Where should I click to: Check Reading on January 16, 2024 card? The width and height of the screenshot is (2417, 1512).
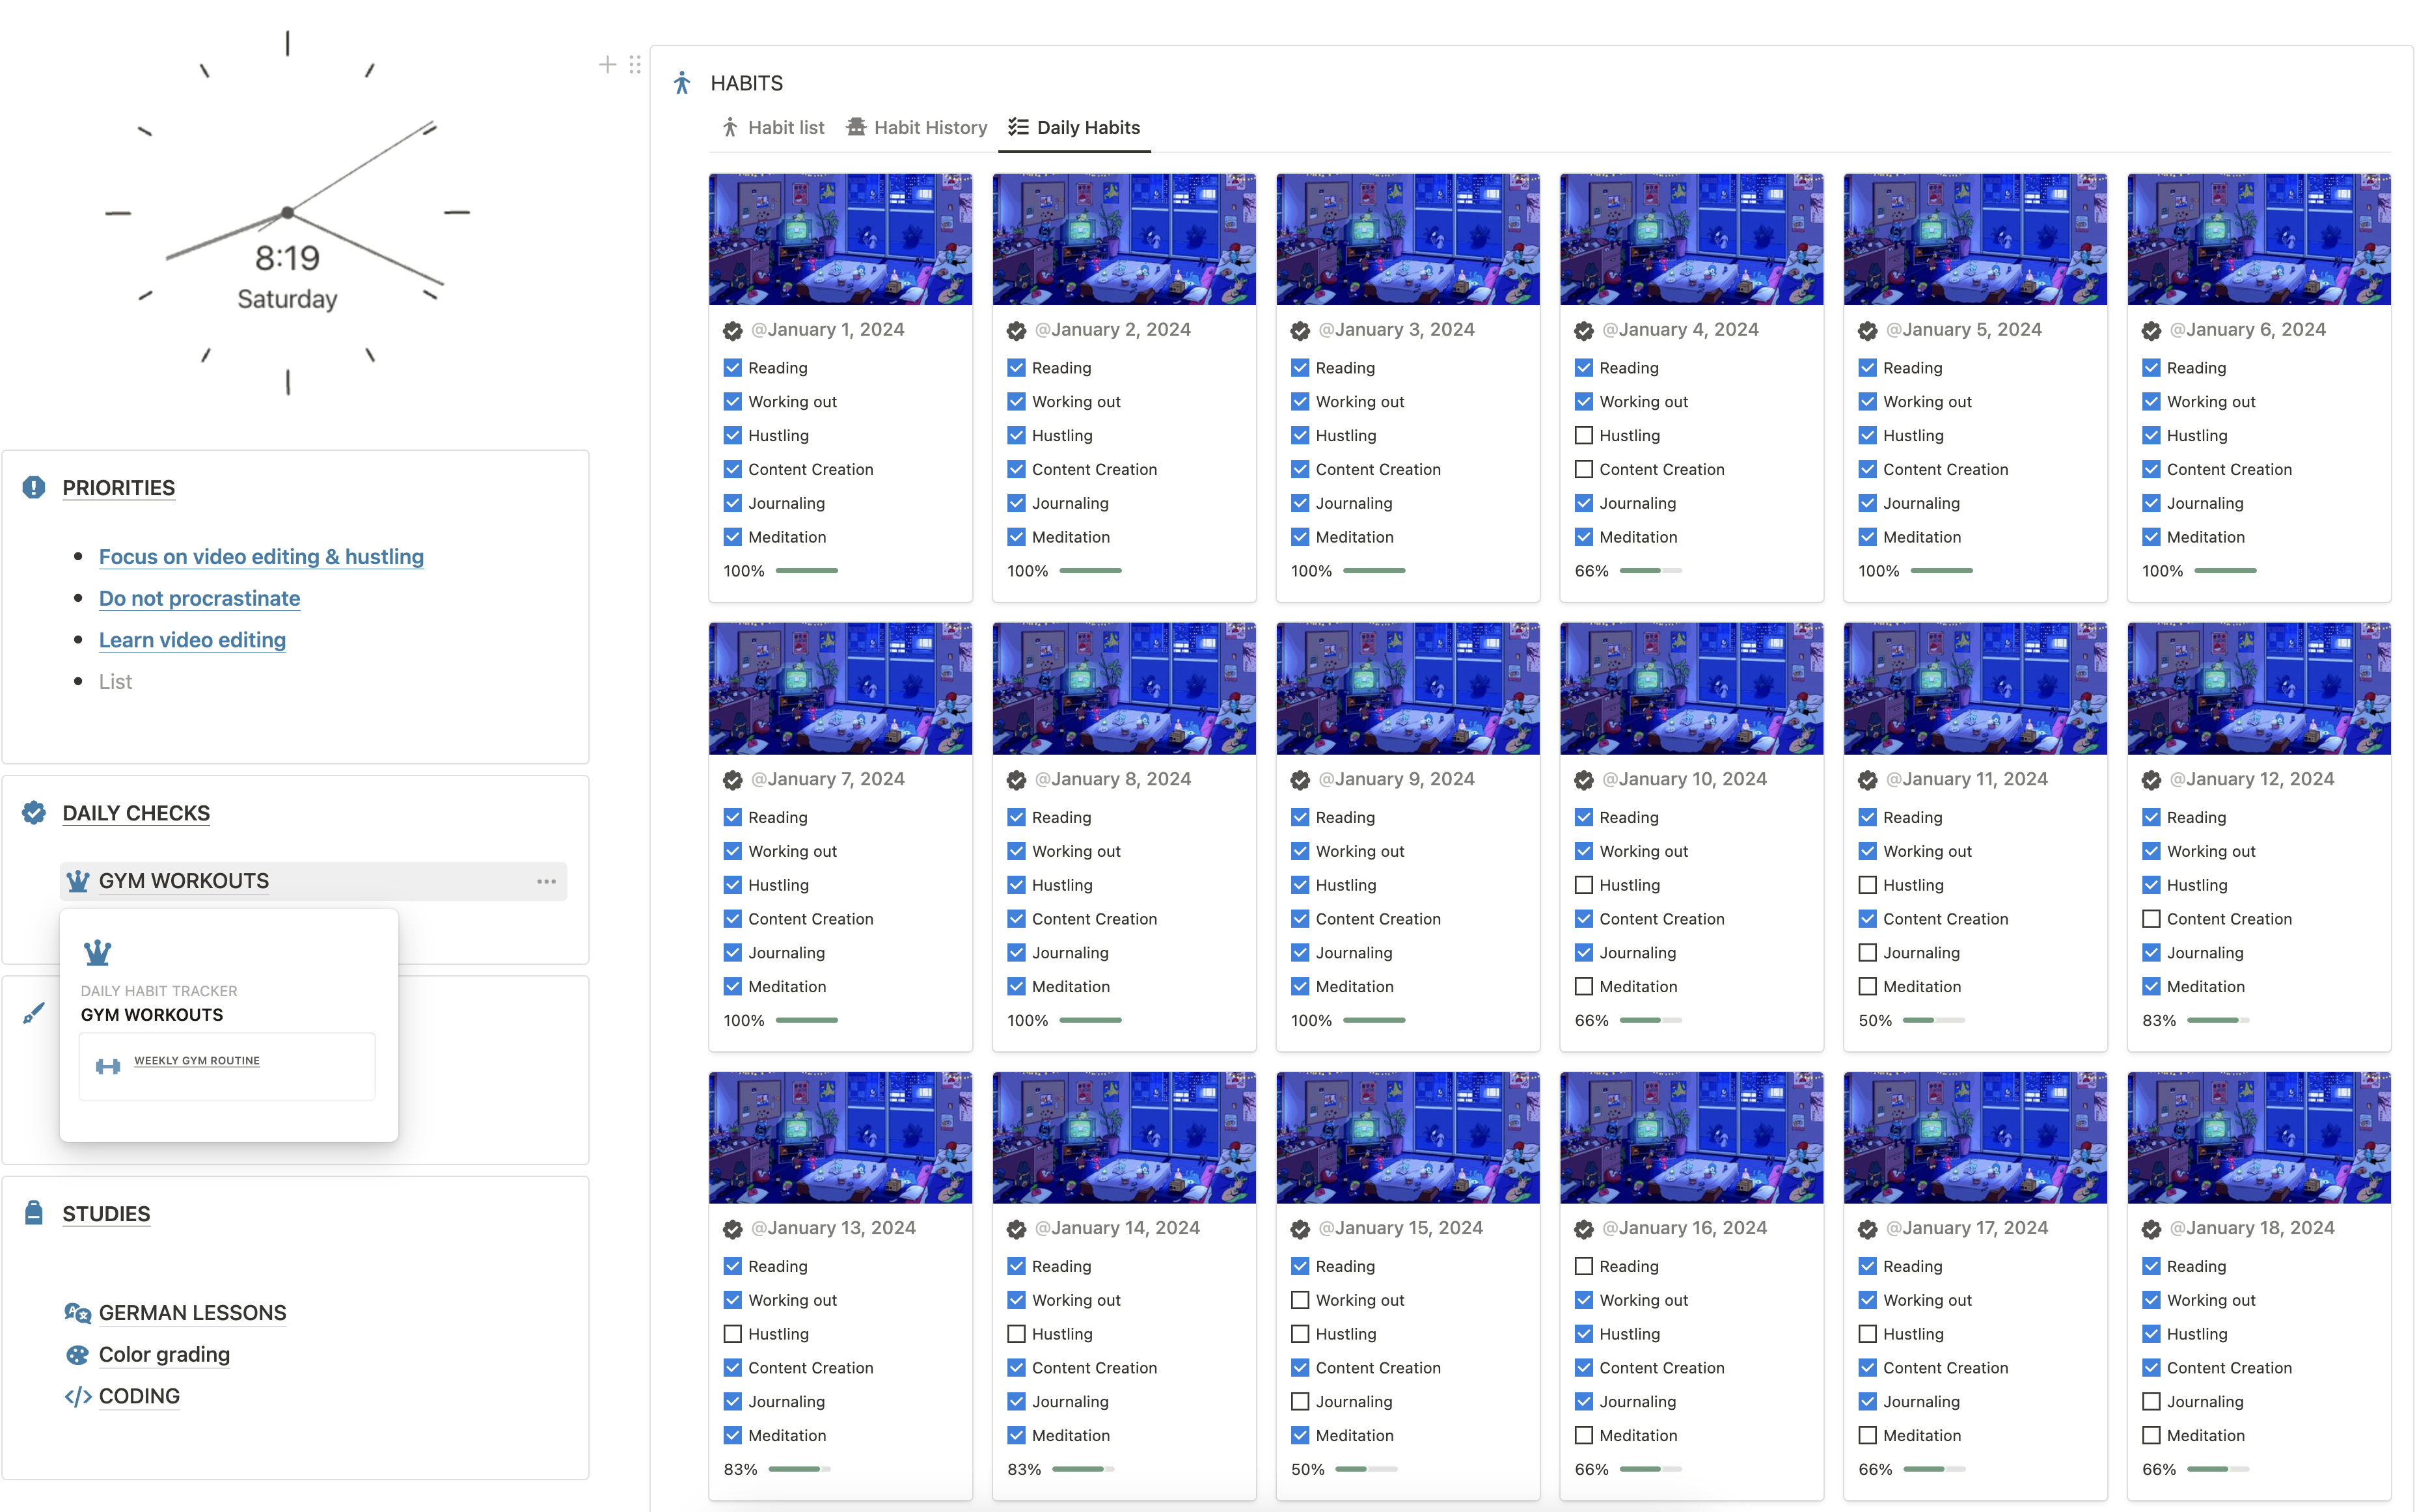pyautogui.click(x=1584, y=1266)
